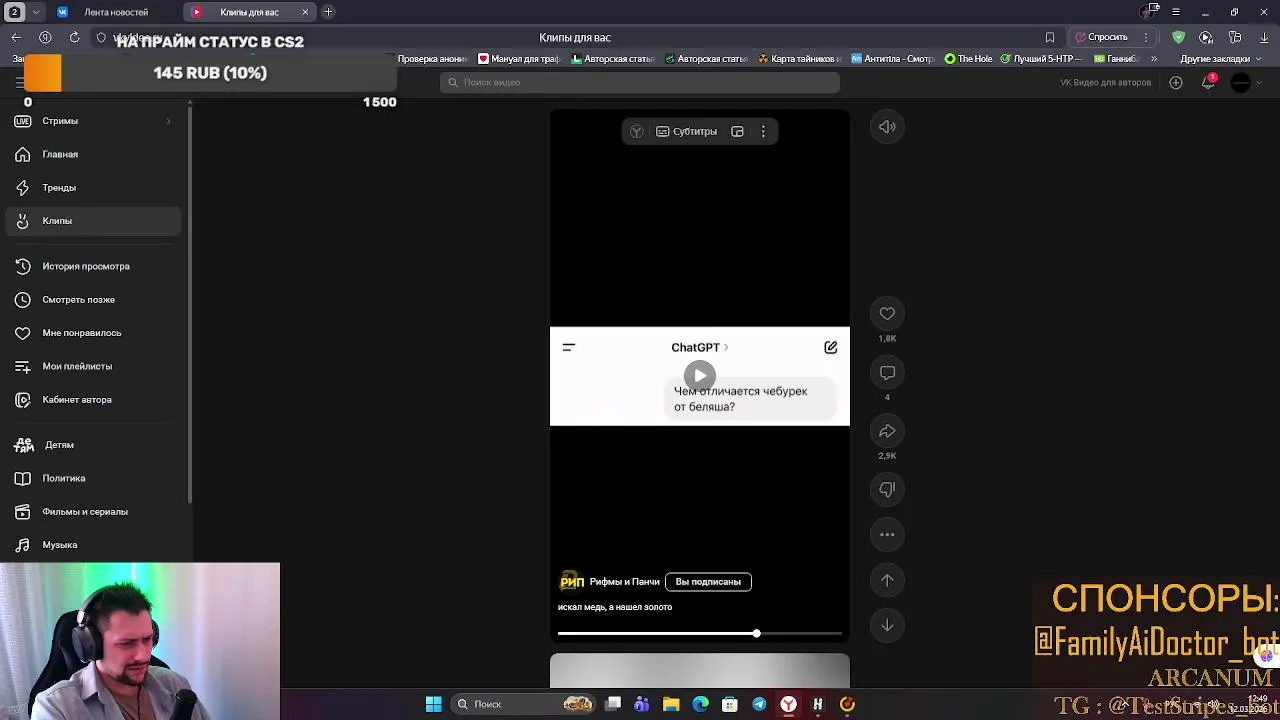
Task: Open profile avatar dropdown
Action: 1246,82
